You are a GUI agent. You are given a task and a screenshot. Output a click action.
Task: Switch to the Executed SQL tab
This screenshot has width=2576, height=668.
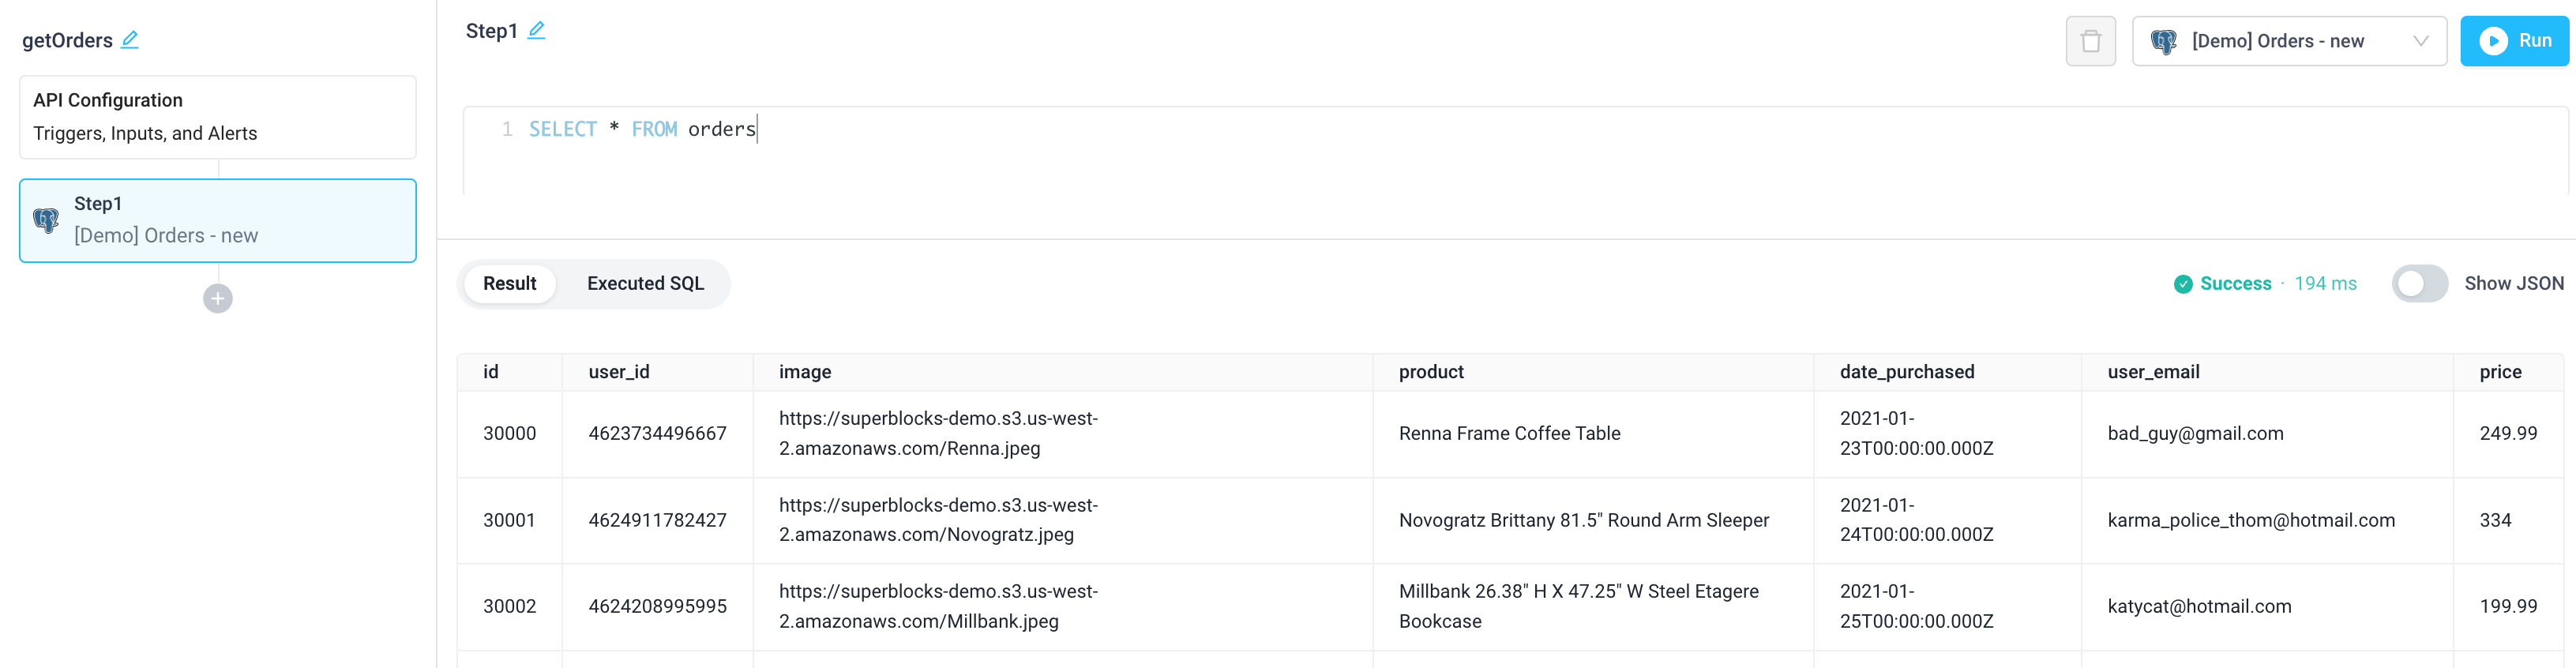(644, 283)
